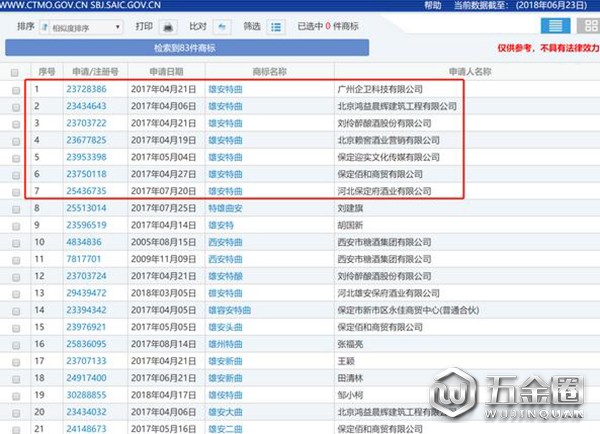Select the date 2009年11月09日
The width and height of the screenshot is (600, 434).
coord(163,259)
